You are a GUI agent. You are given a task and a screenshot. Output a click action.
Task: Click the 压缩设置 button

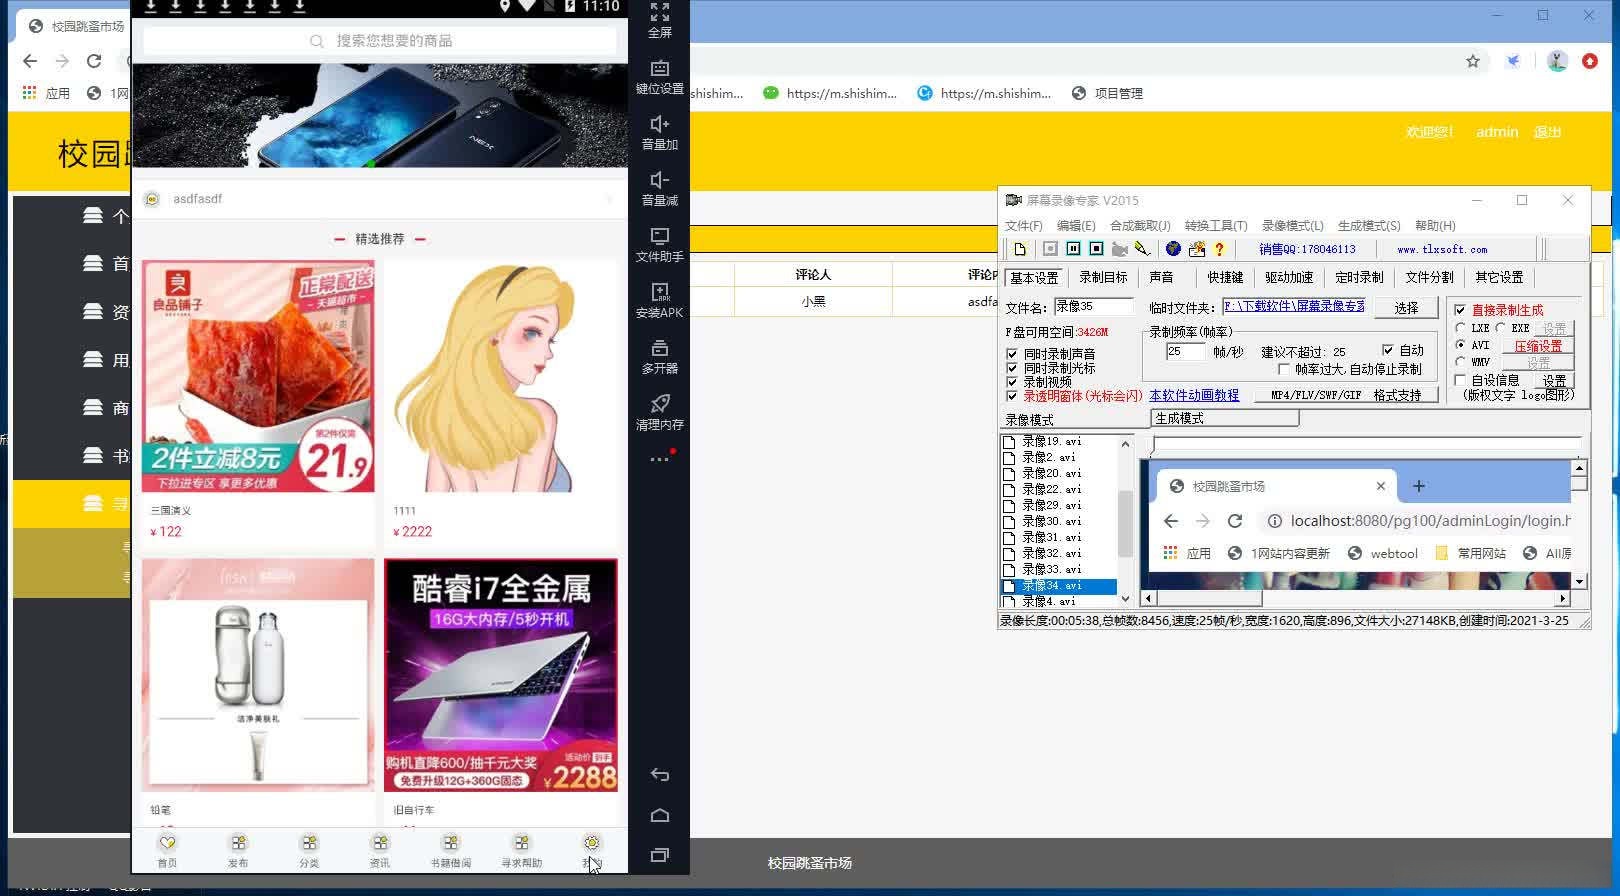click(x=1537, y=346)
